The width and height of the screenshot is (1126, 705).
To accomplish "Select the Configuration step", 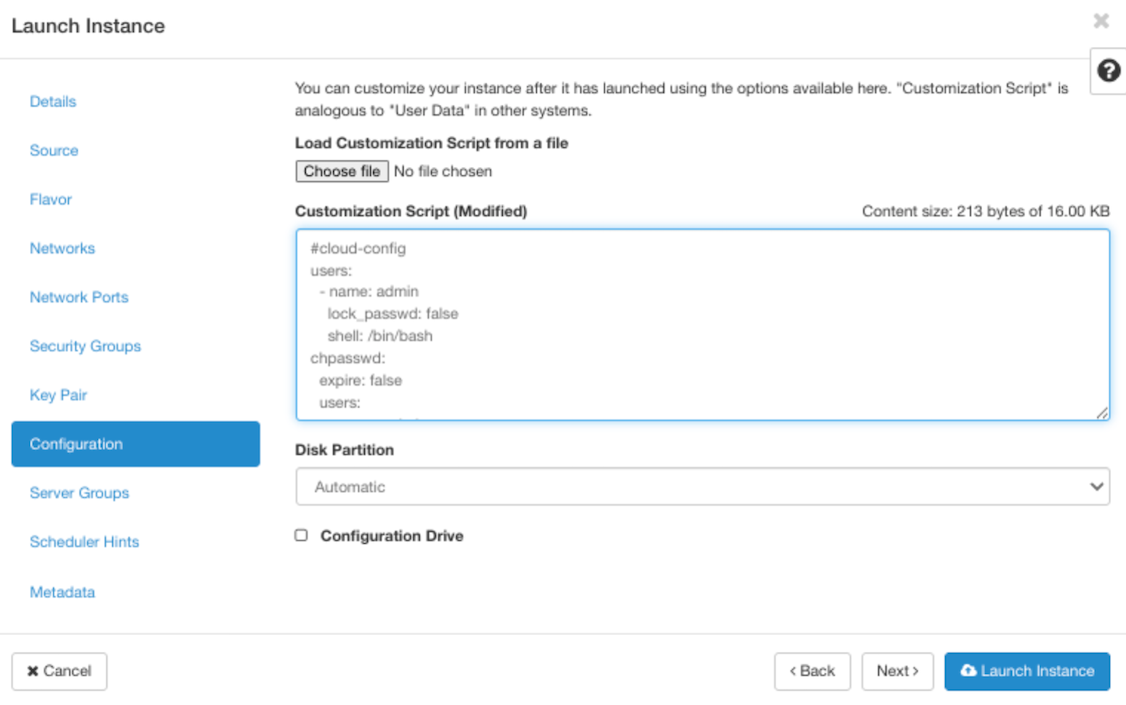I will [x=136, y=444].
